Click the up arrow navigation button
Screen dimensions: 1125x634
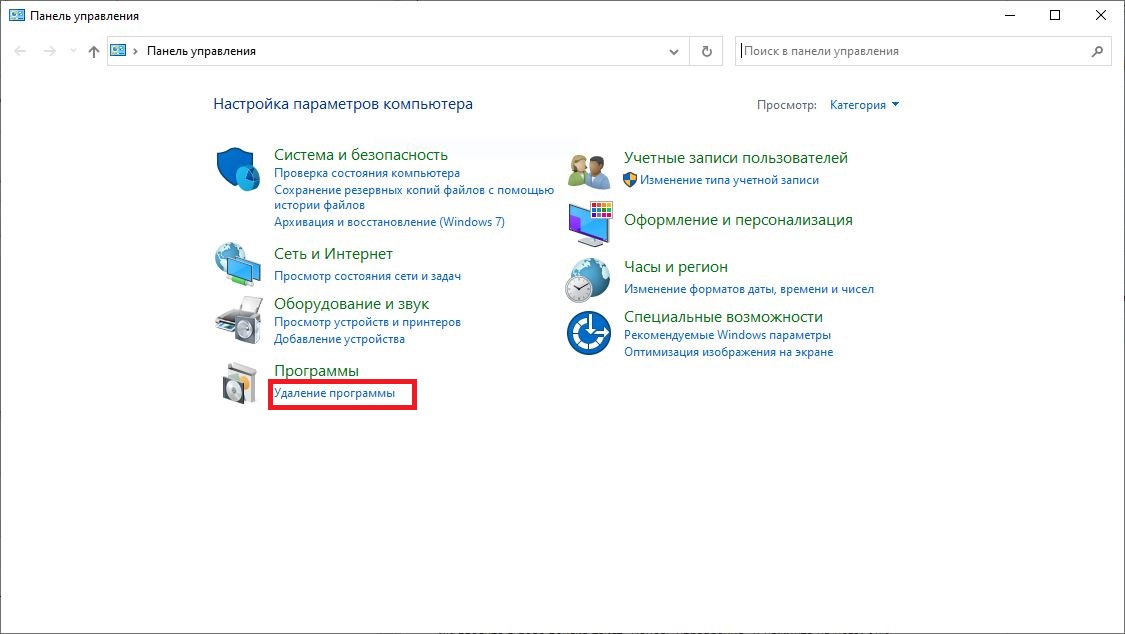coord(94,51)
